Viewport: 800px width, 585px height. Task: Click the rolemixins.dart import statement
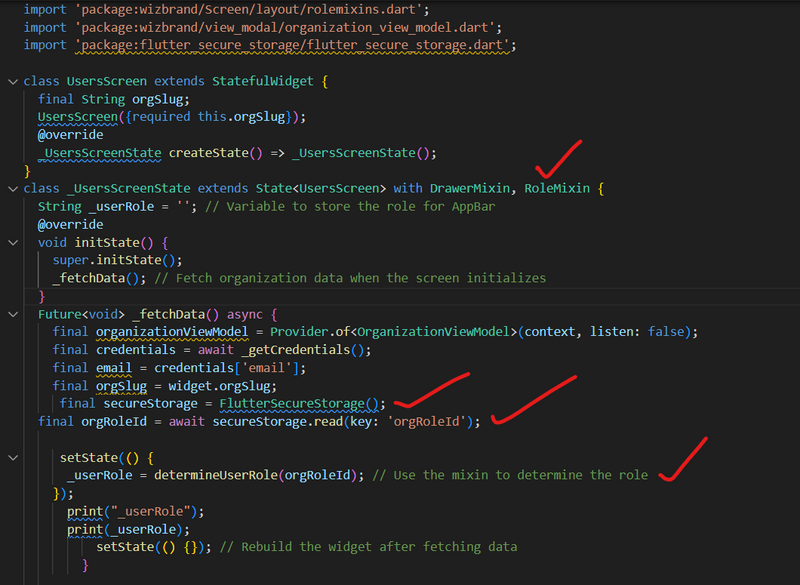pyautogui.click(x=250, y=9)
